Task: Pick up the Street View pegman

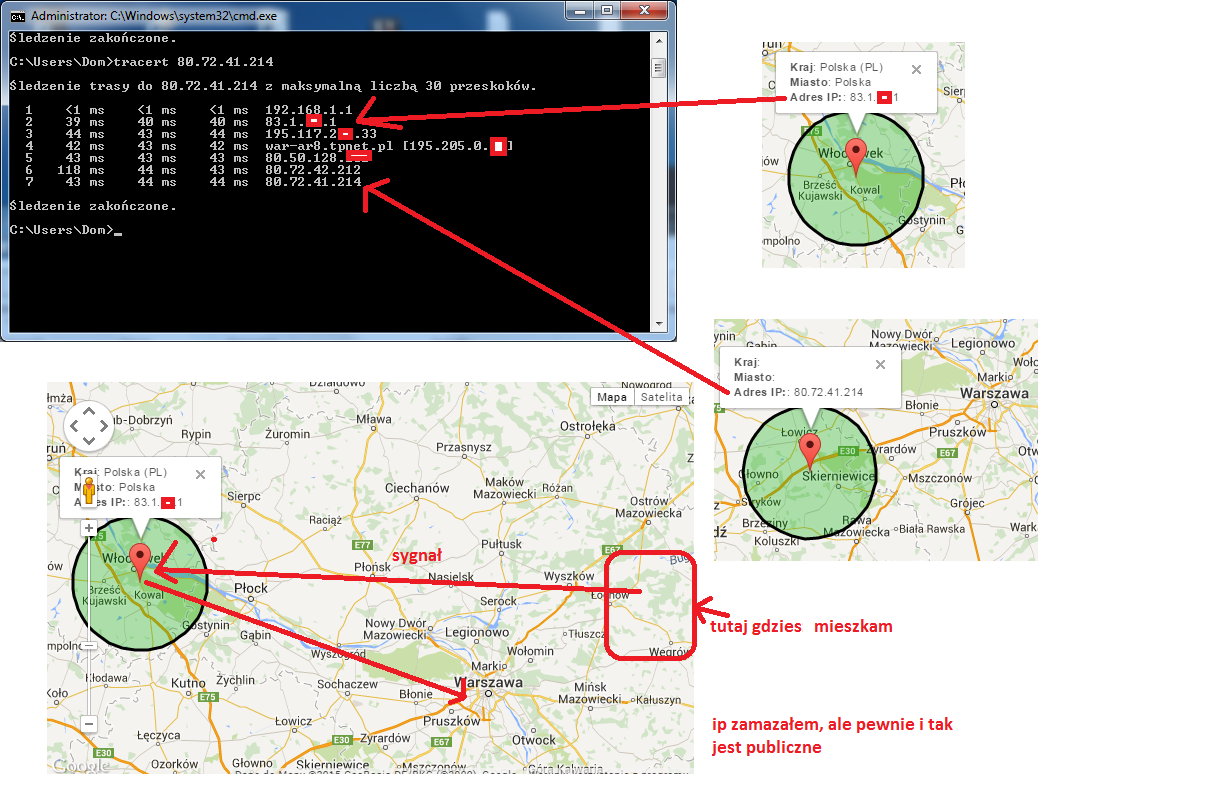Action: (x=89, y=492)
